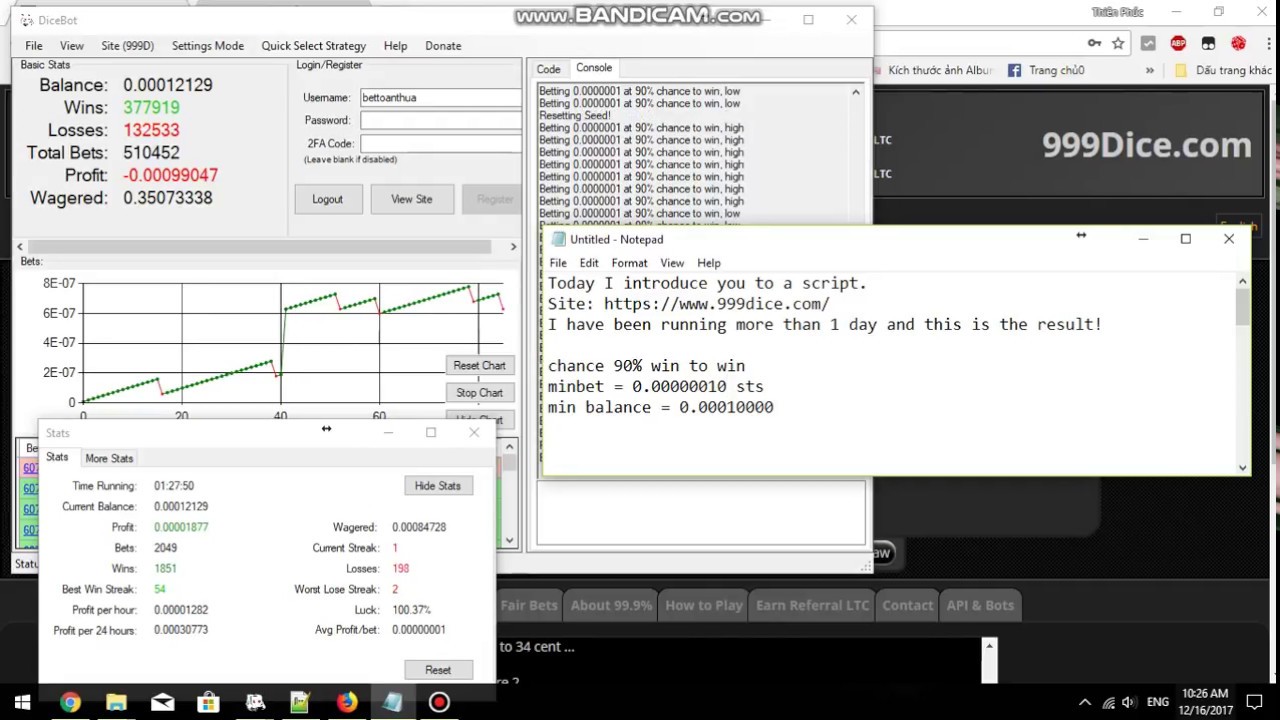Open the Notepad Format menu

click(629, 263)
